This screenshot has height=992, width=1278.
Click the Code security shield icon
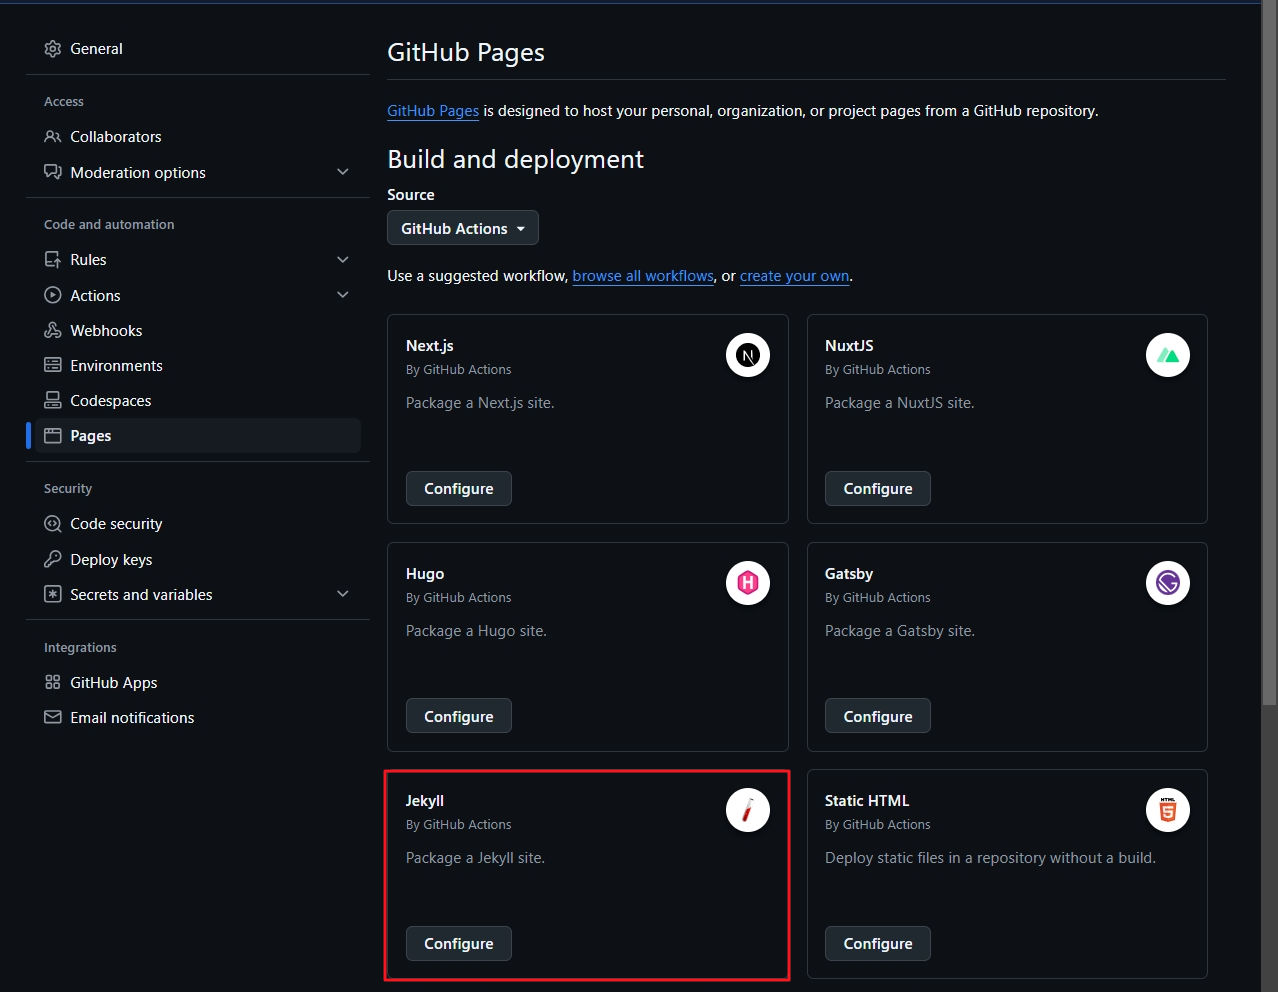pyautogui.click(x=53, y=524)
